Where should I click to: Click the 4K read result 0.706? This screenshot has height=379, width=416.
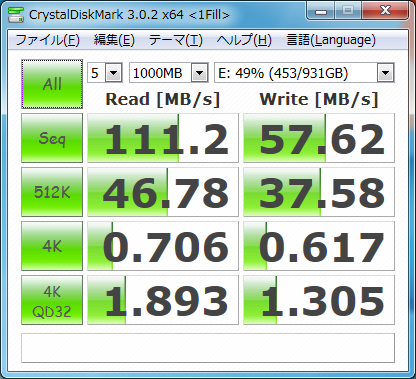pos(163,246)
